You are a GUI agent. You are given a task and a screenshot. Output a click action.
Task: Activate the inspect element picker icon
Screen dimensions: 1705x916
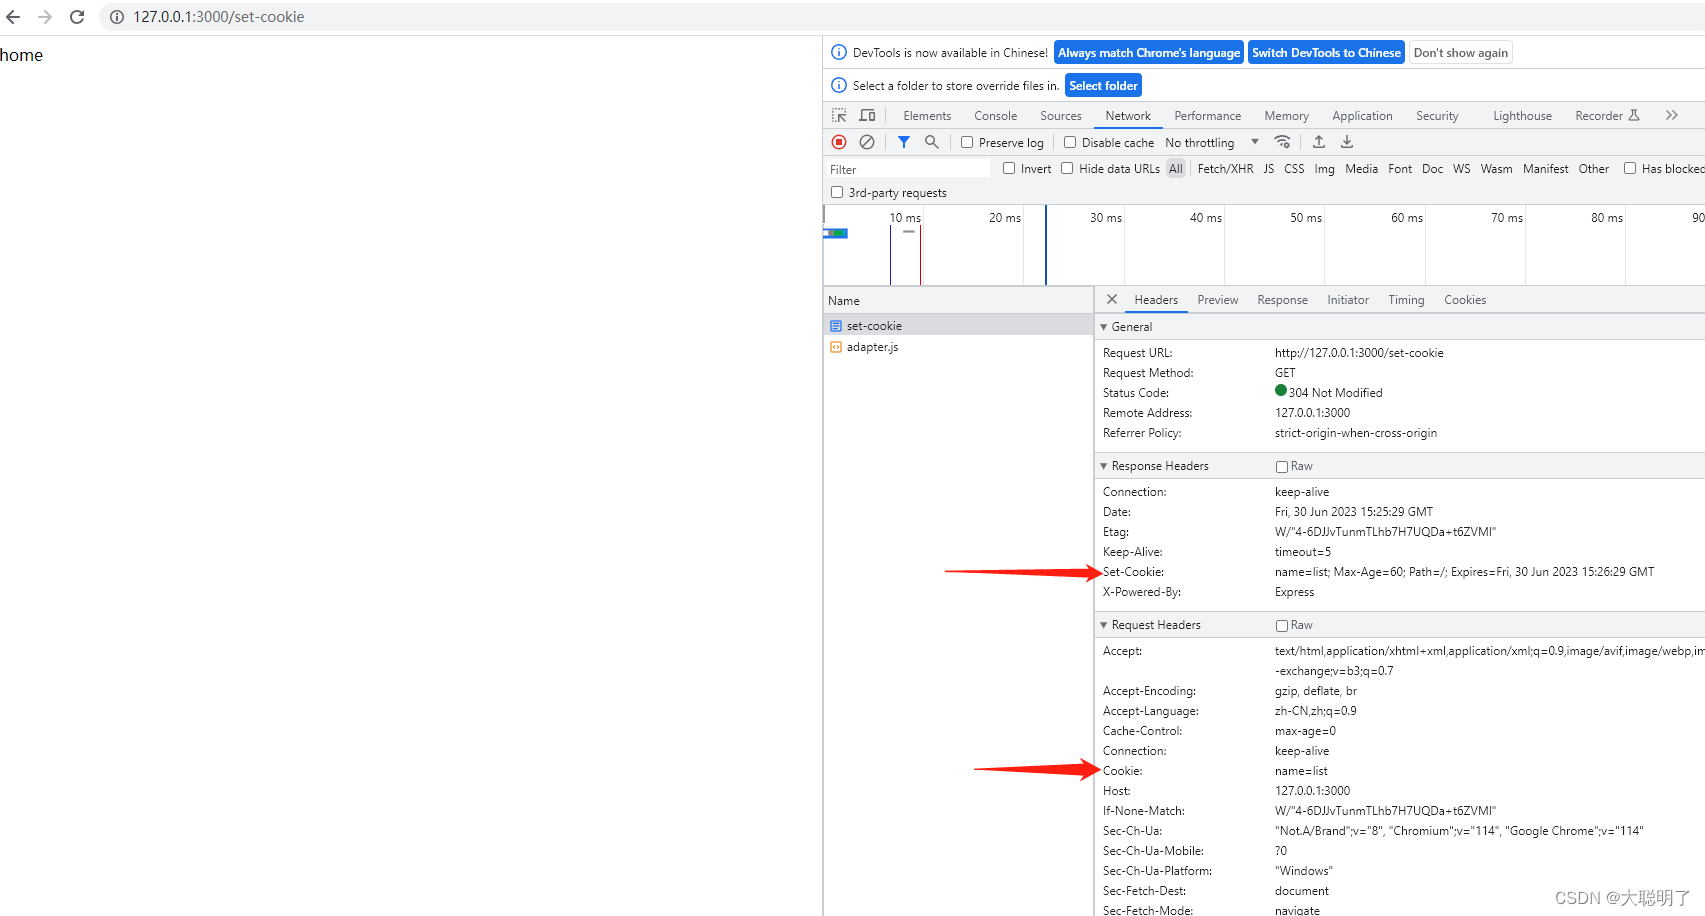tap(839, 116)
